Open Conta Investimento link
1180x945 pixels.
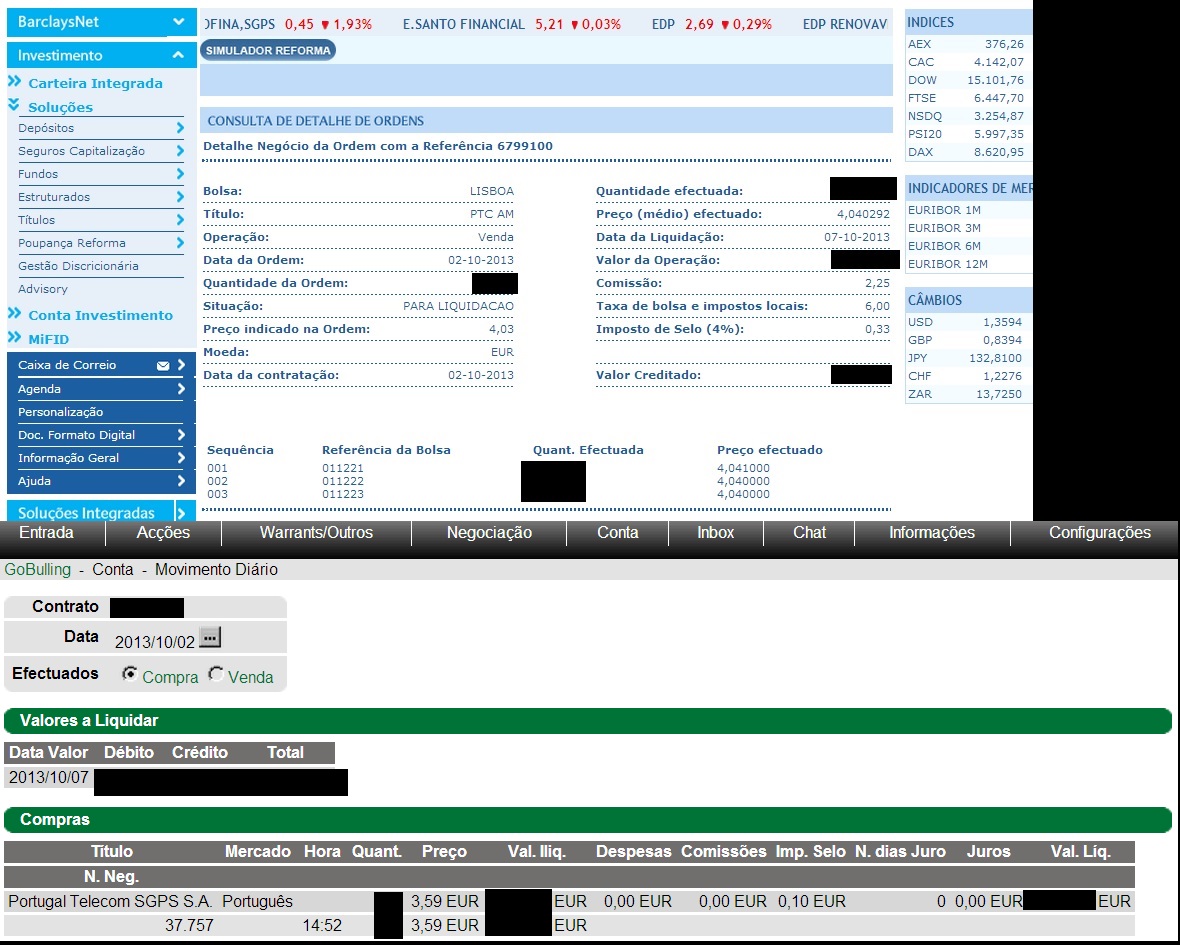(101, 314)
